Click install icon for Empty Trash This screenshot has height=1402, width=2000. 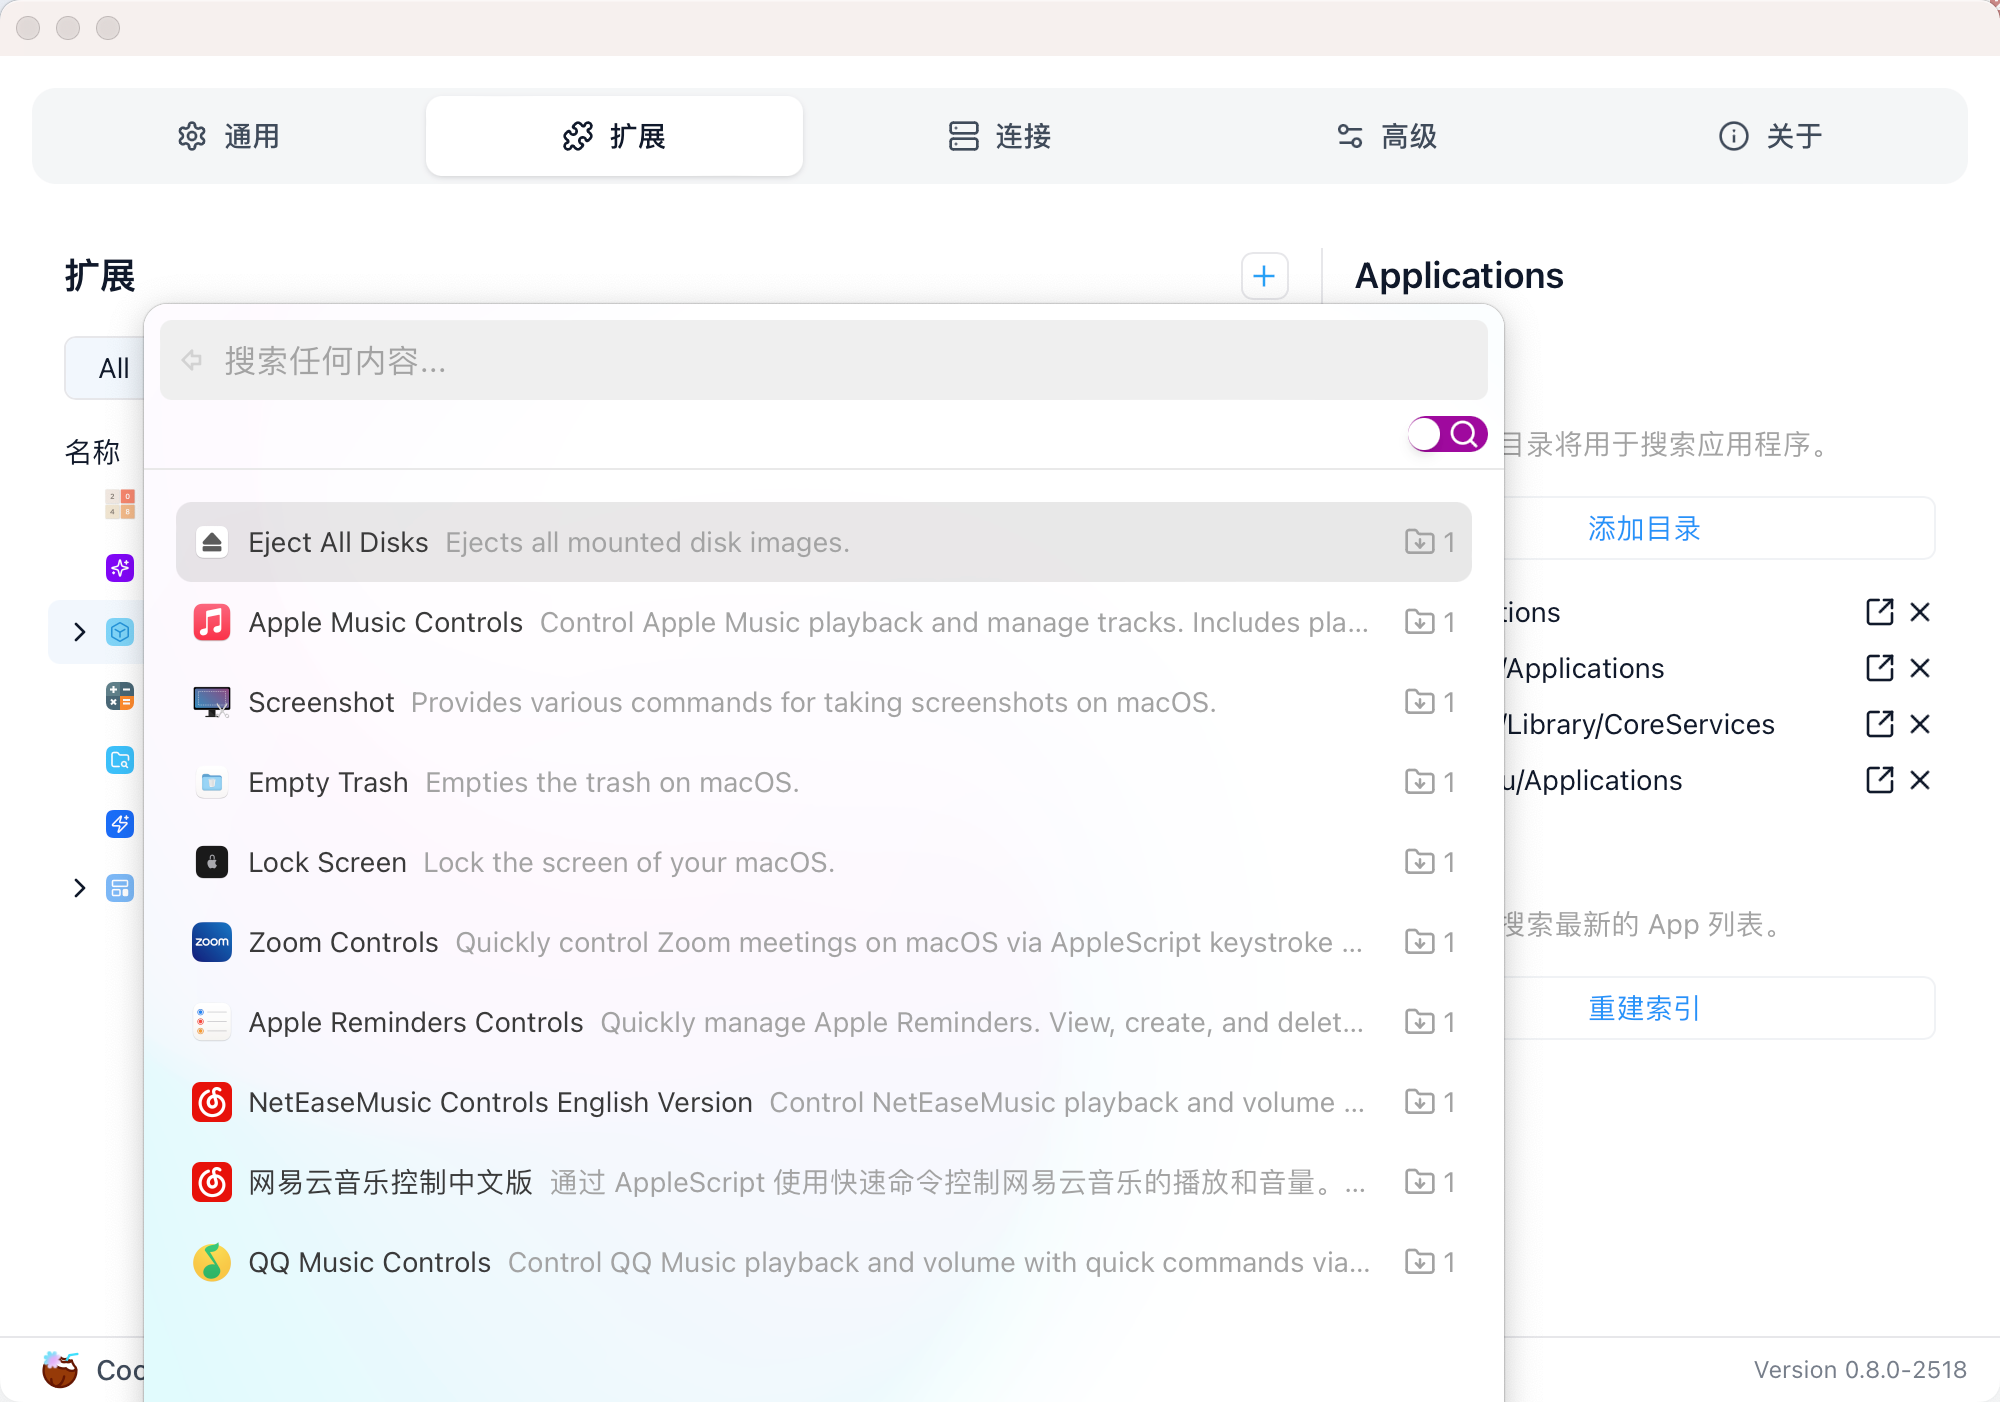click(1419, 782)
